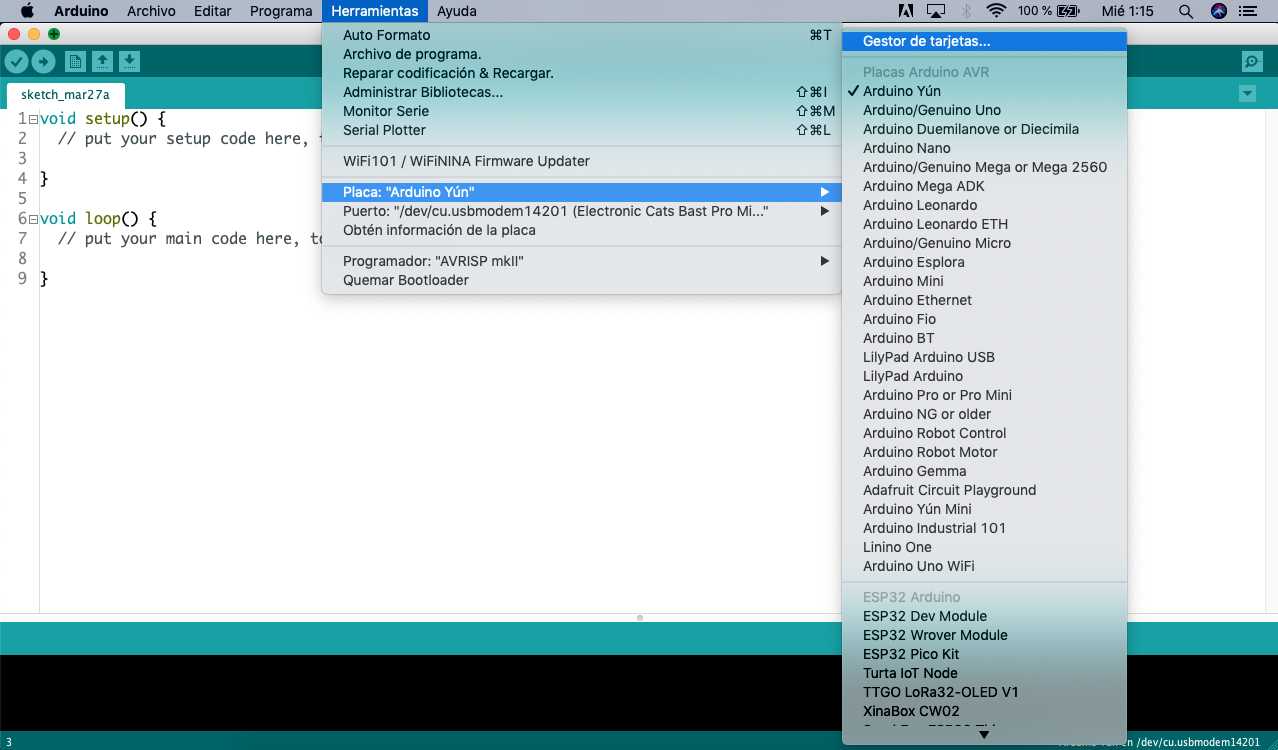
Task: Click the New sketch toolbar icon
Action: [x=75, y=62]
